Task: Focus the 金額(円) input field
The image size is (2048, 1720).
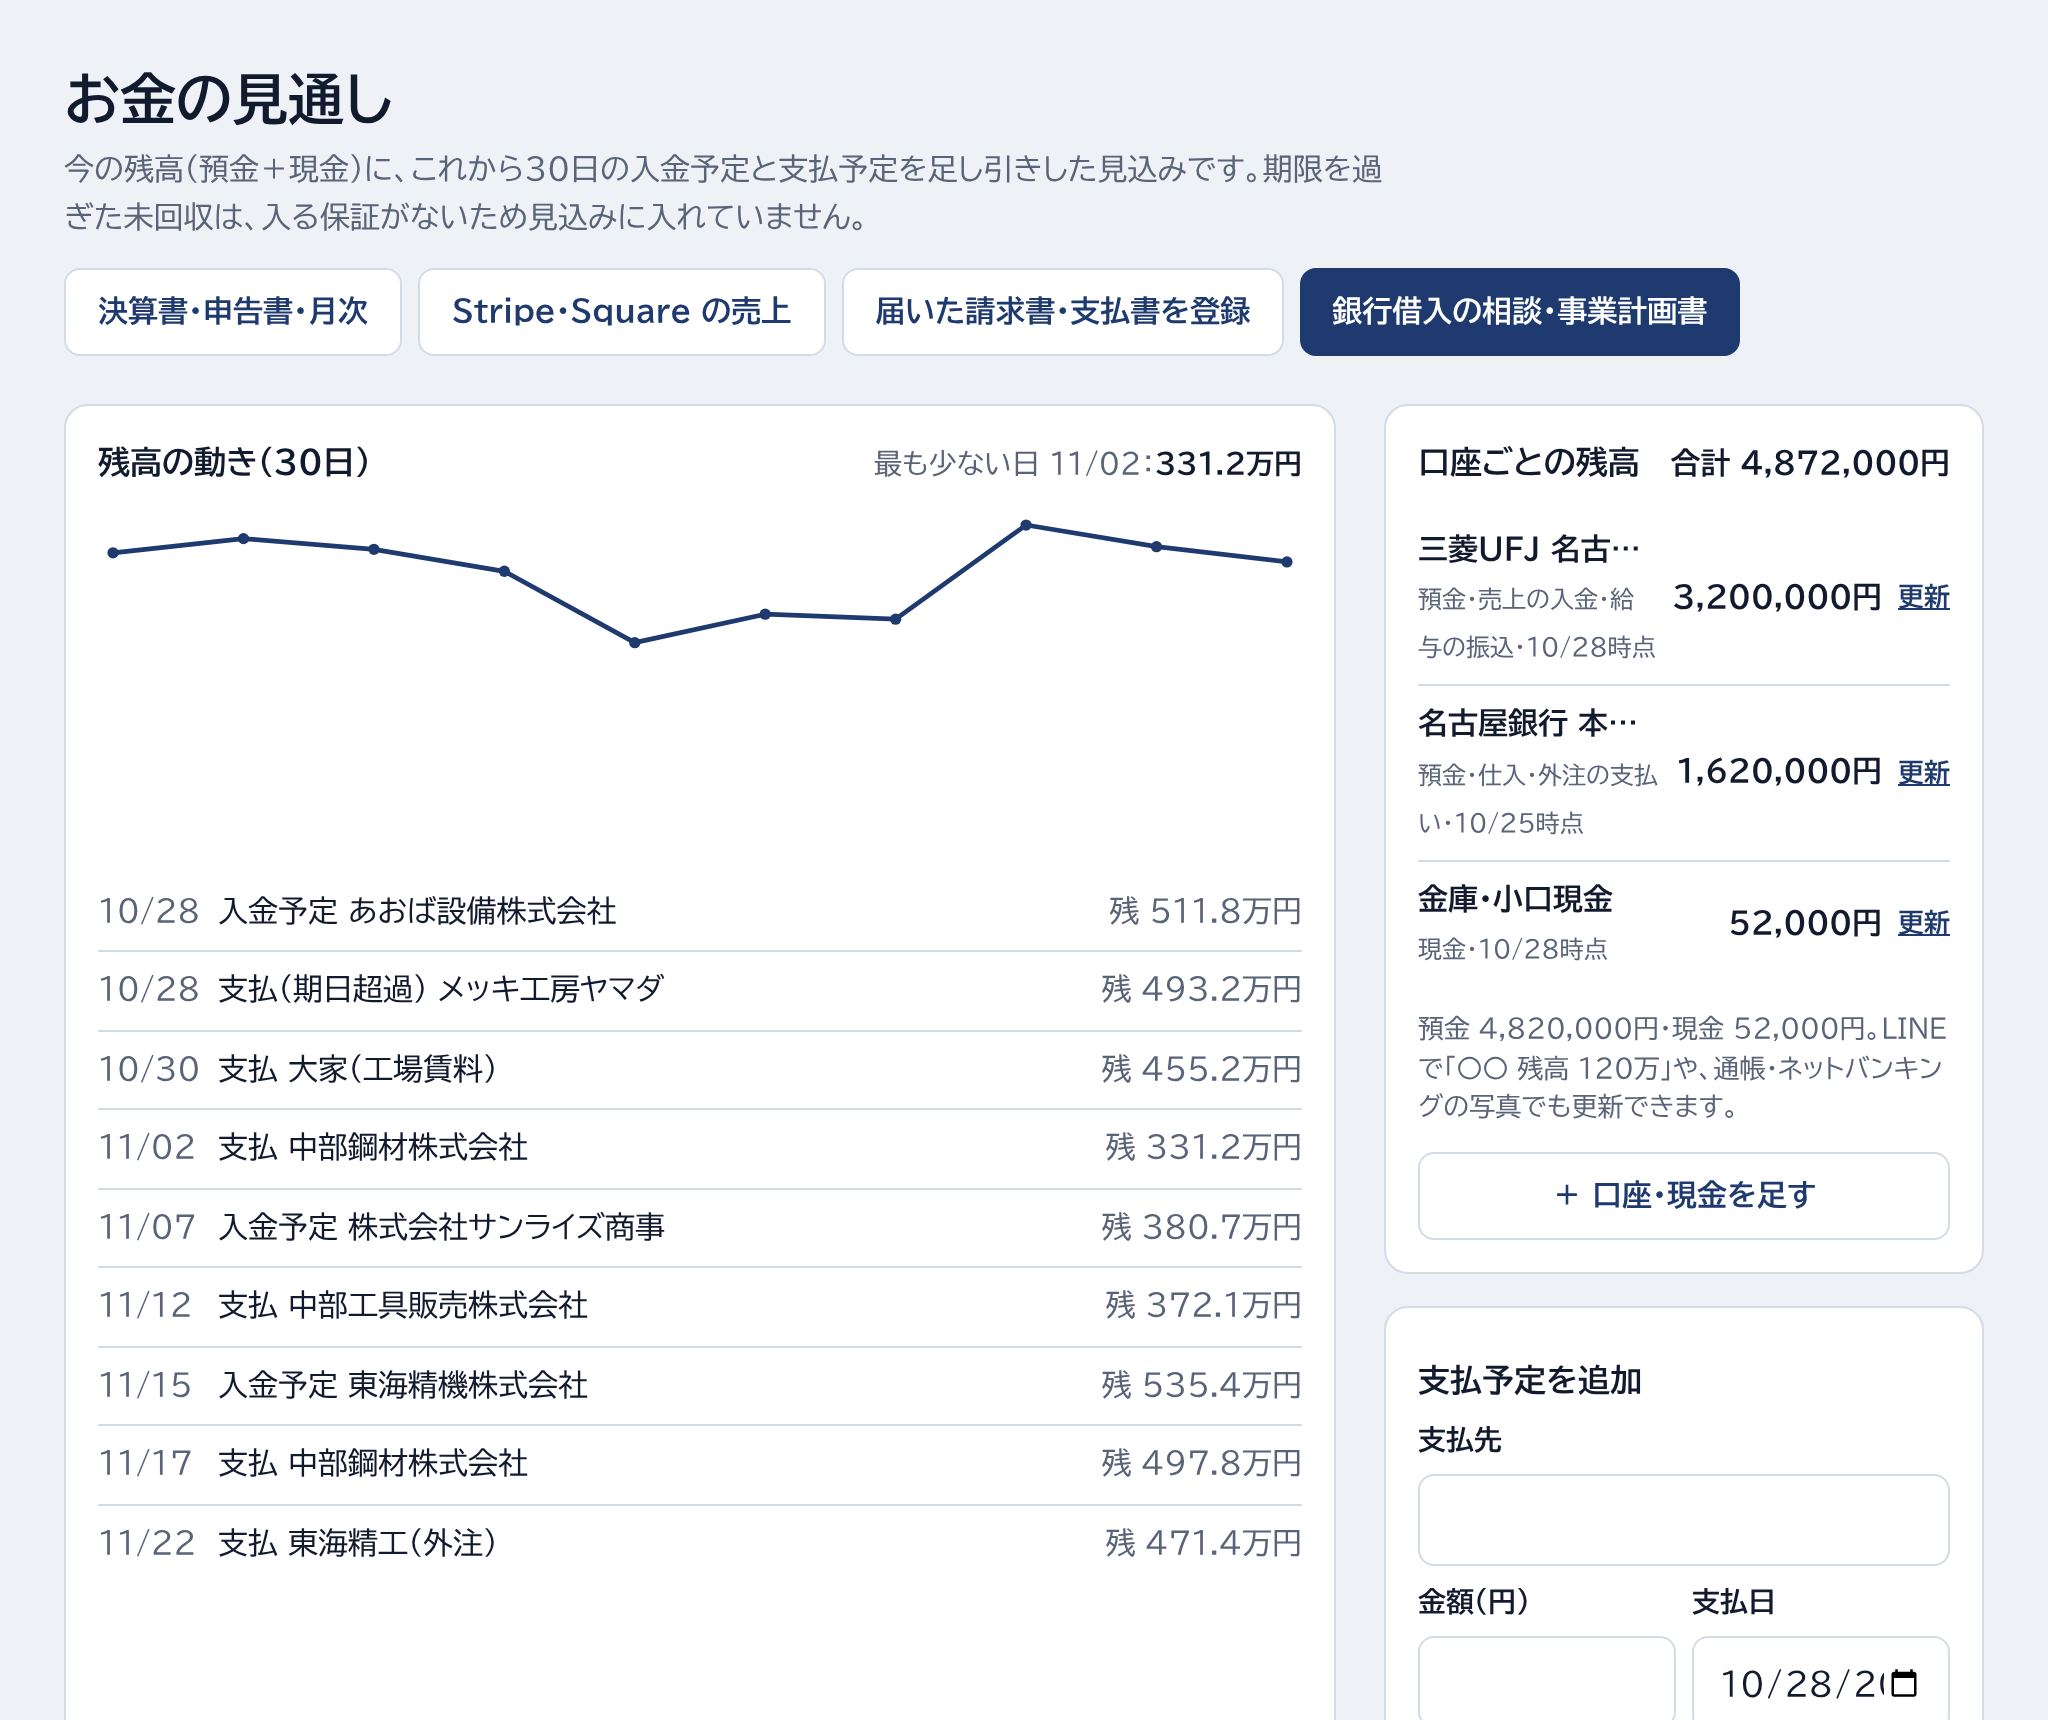Action: [x=1546, y=1680]
